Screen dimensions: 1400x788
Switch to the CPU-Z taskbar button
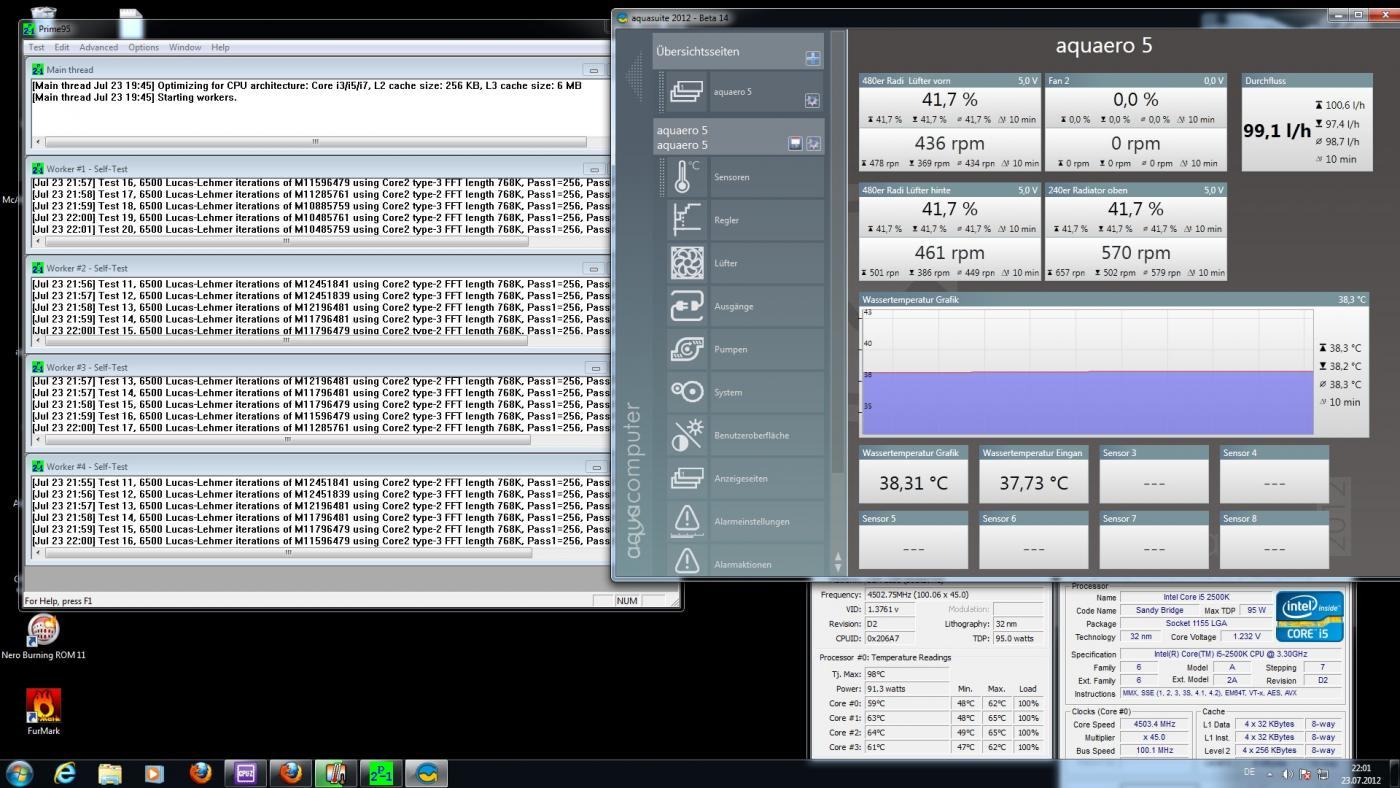click(245, 773)
